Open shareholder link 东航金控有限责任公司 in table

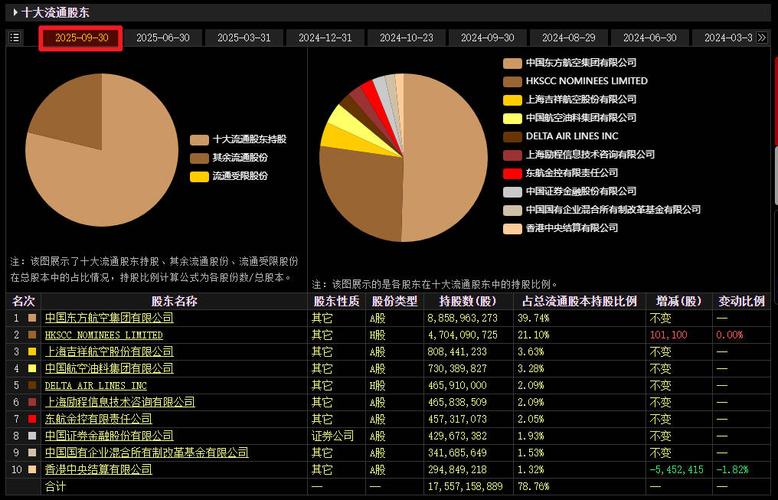tap(98, 419)
